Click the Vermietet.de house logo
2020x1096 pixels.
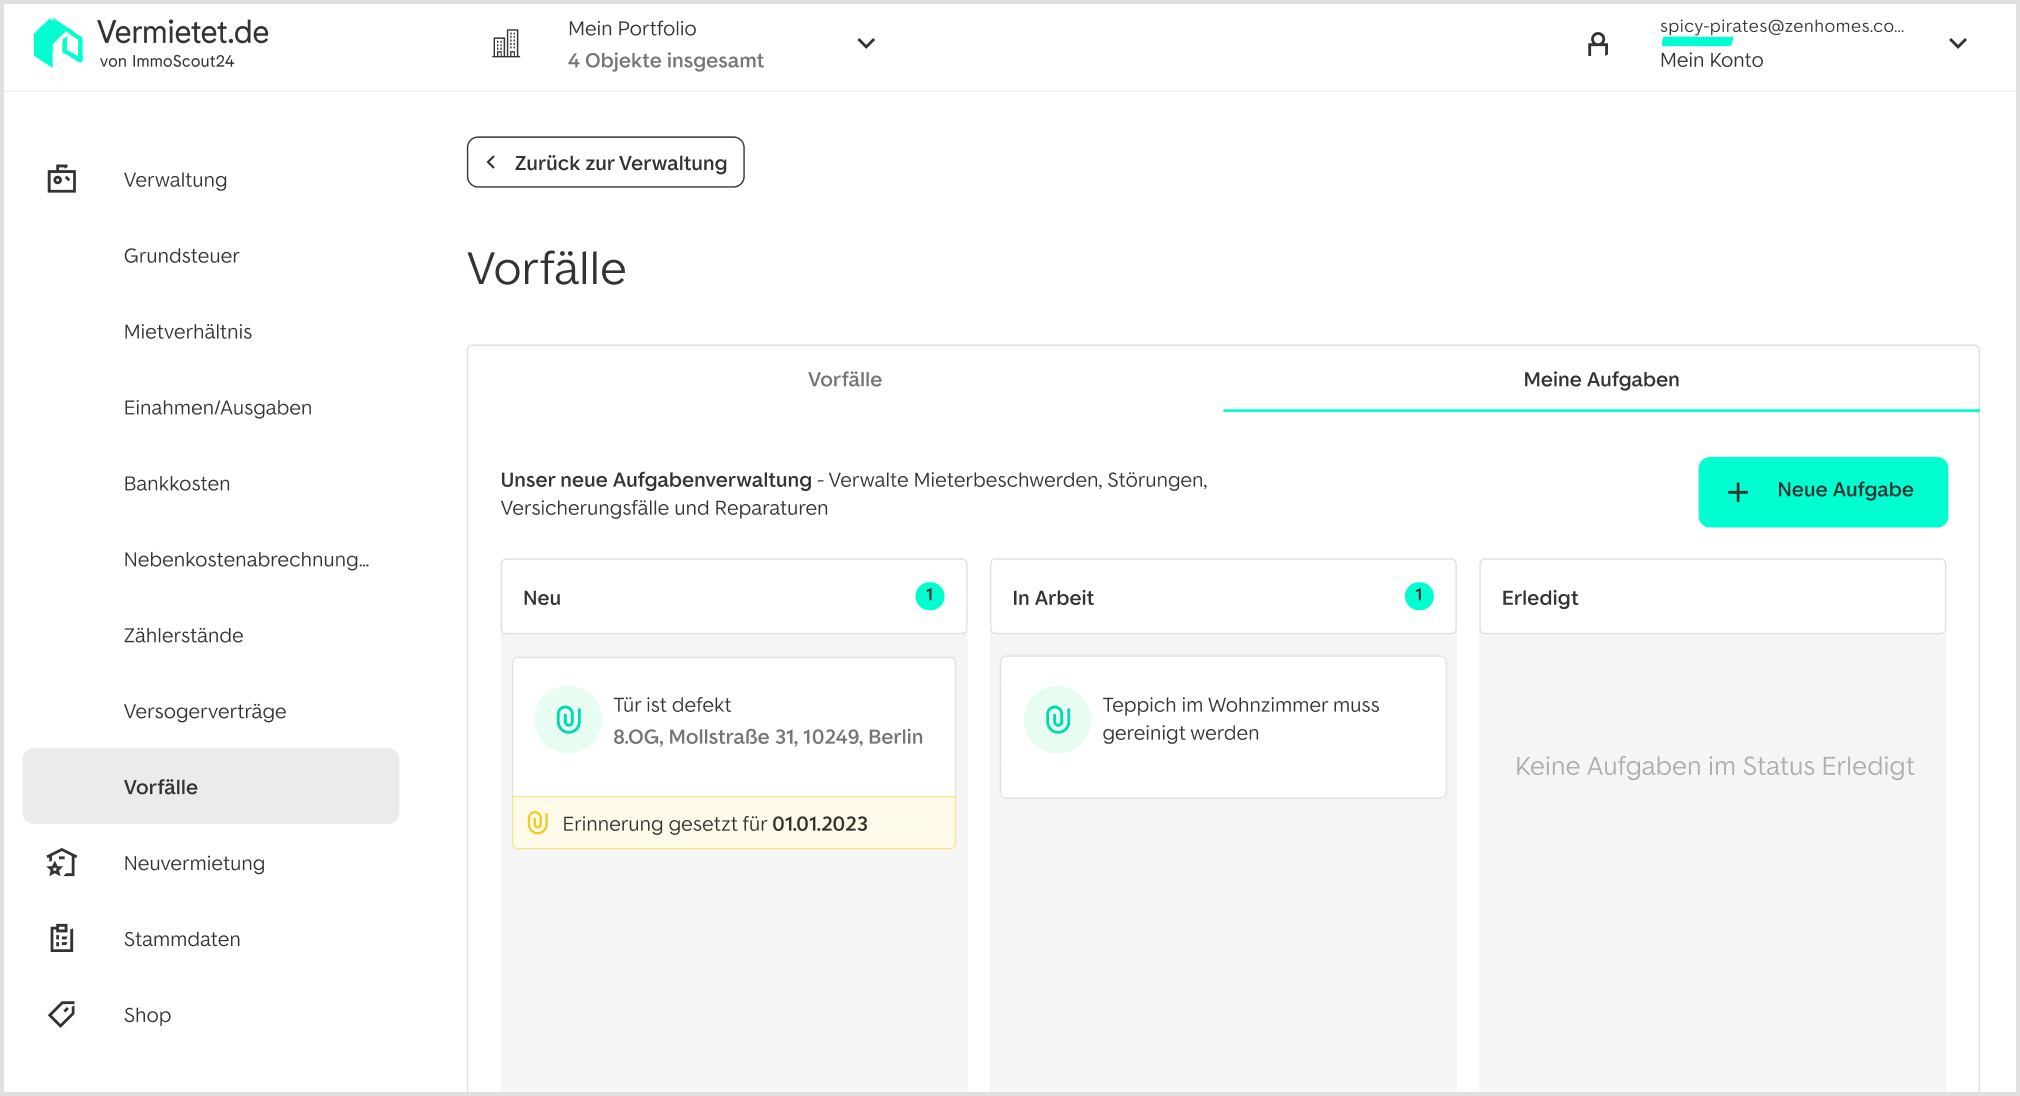pos(58,44)
